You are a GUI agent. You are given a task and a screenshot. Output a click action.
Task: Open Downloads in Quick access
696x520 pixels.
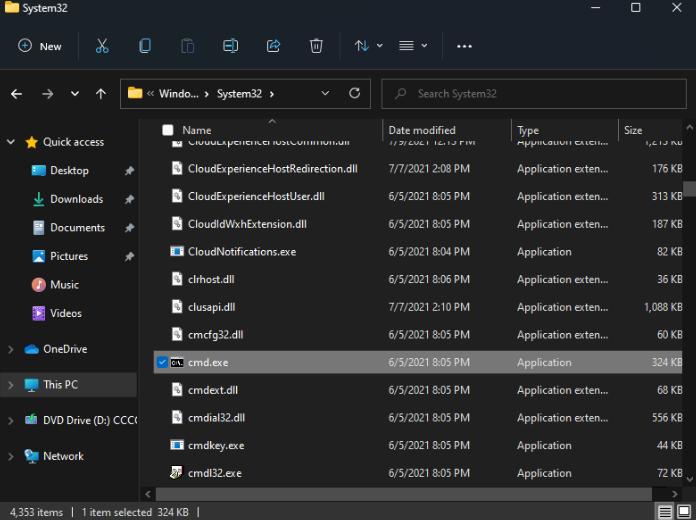76,199
